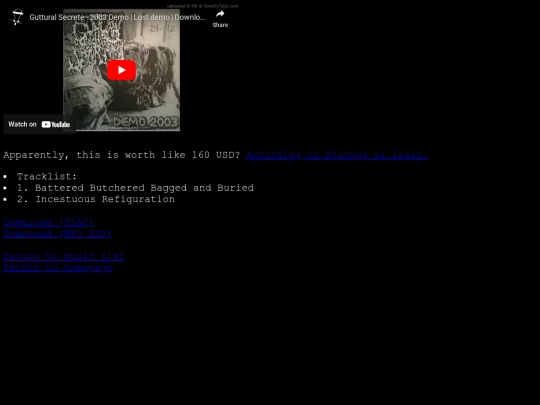This screenshot has width=540, height=405.
Task: Click text 'Apparently, this is worth like 160 USD?'
Action: click(122, 155)
